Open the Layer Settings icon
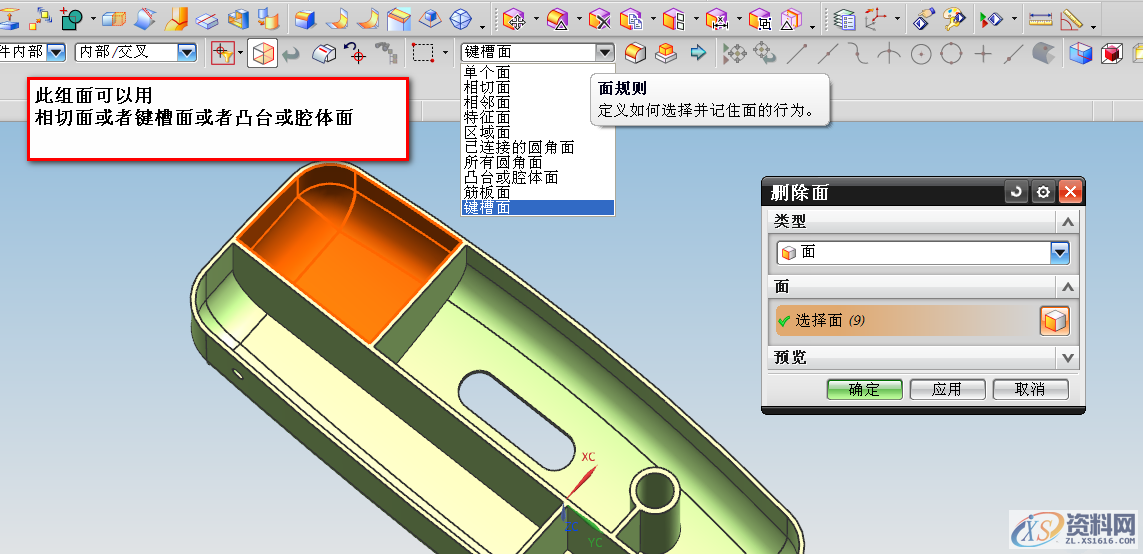 click(844, 18)
